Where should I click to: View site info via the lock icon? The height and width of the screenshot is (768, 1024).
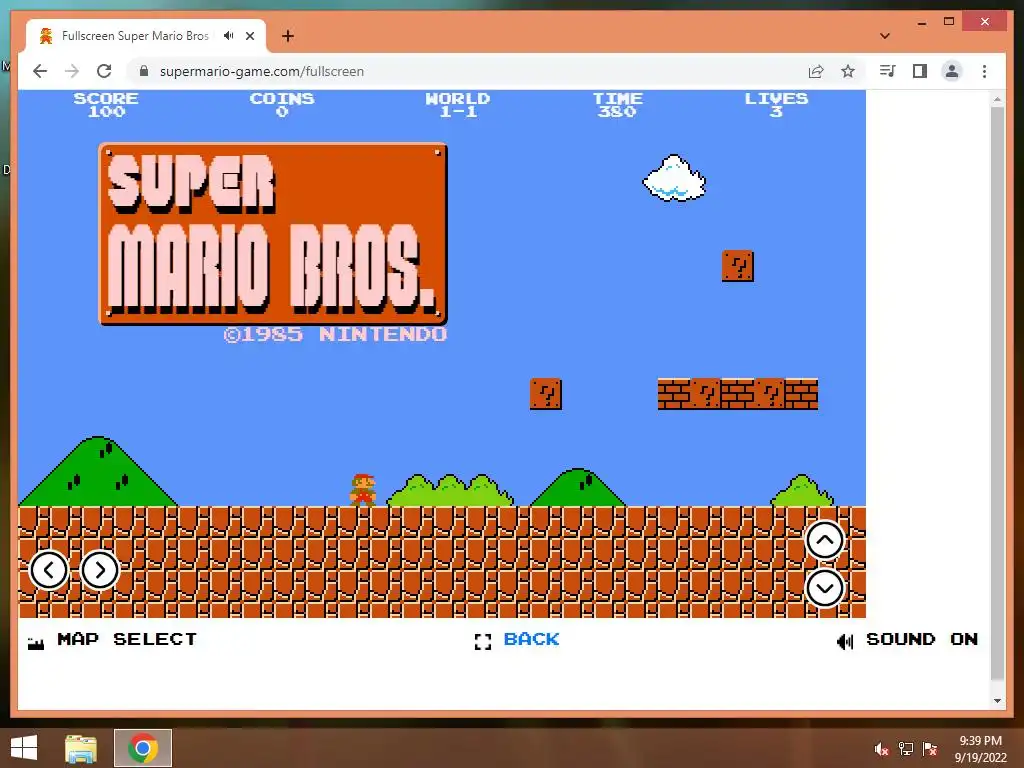tap(144, 71)
